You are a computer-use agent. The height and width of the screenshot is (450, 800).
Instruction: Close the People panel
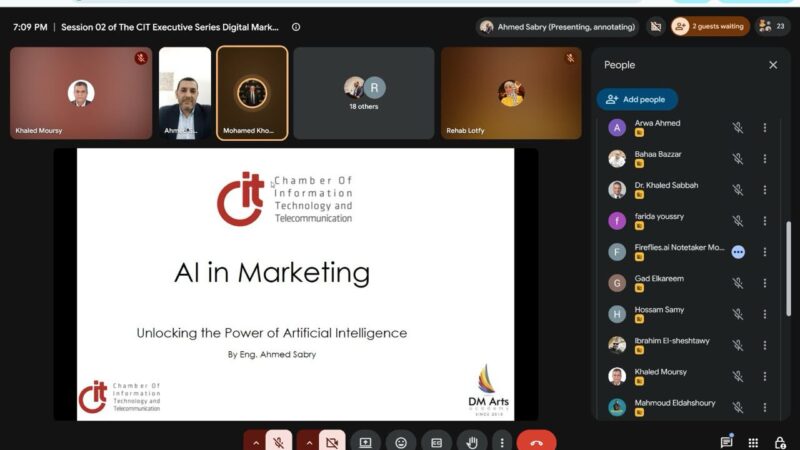click(x=773, y=65)
